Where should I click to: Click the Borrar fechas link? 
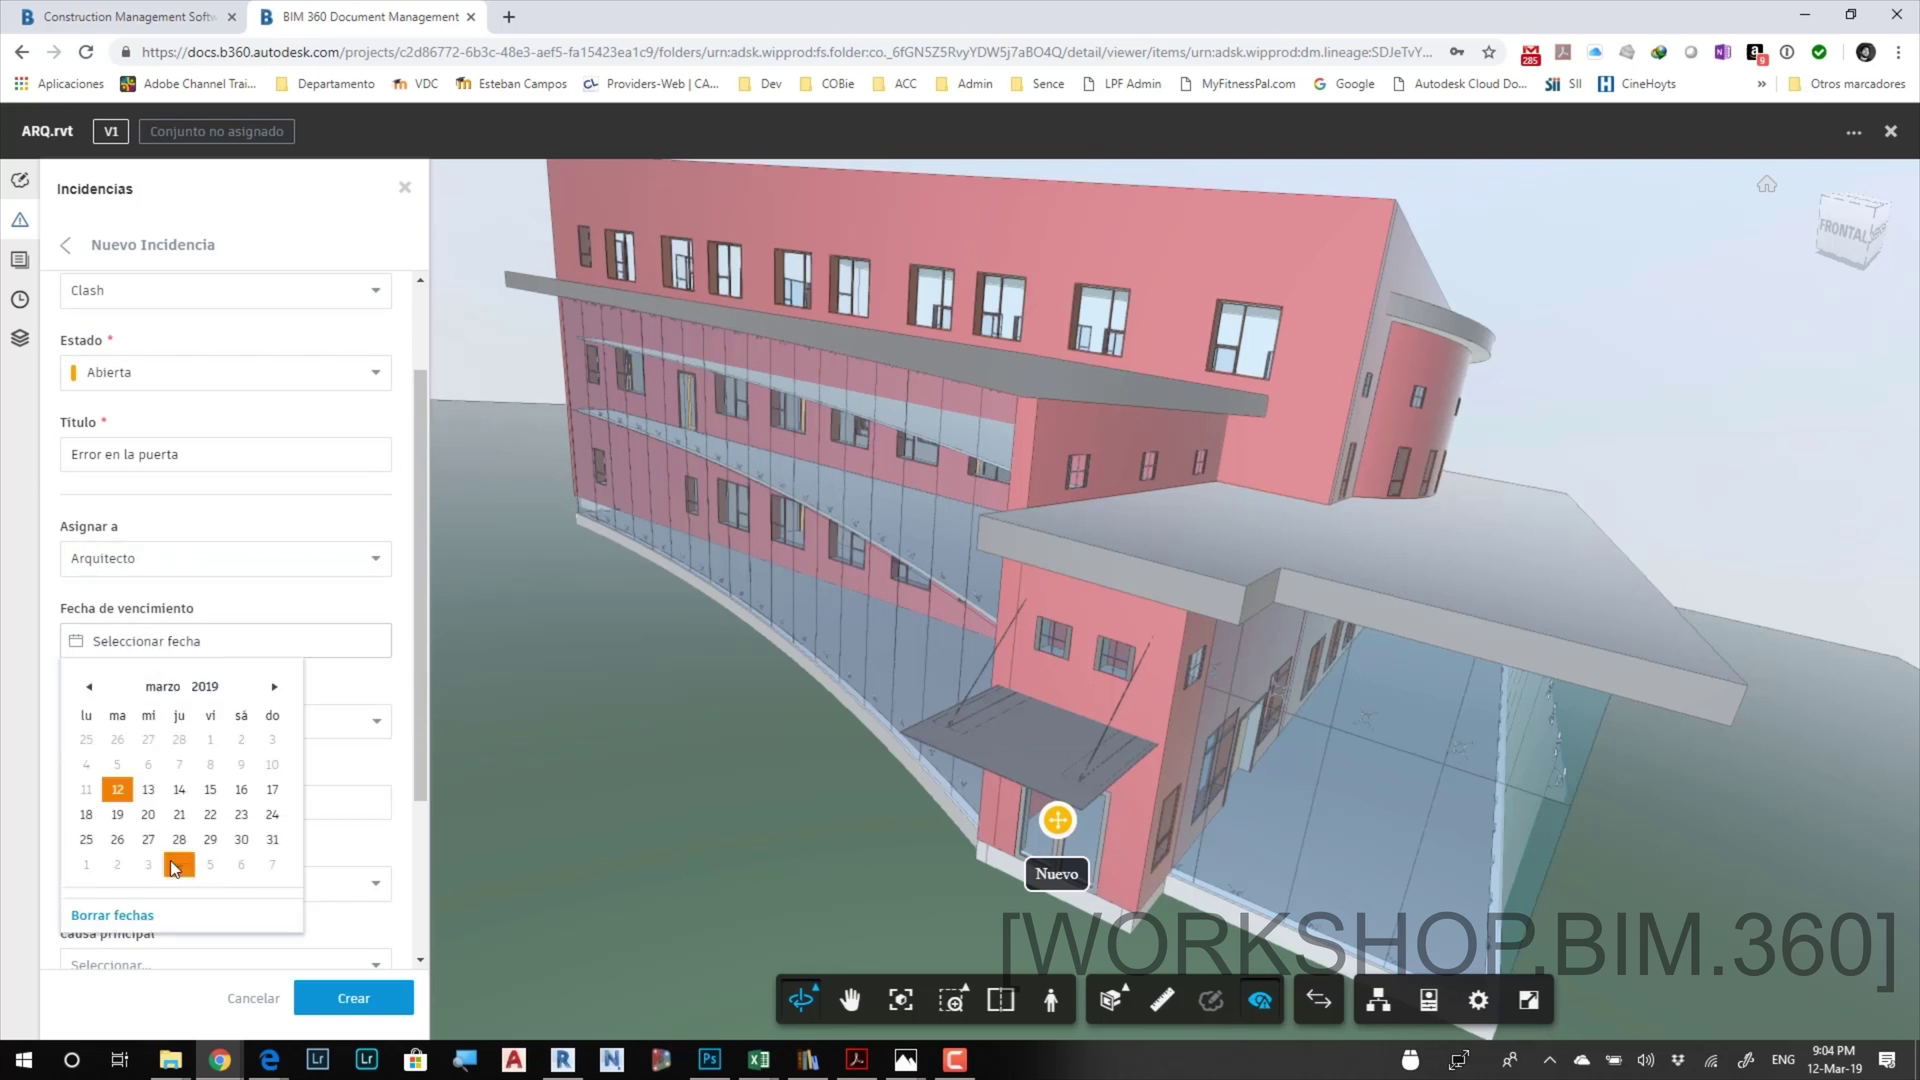click(112, 915)
